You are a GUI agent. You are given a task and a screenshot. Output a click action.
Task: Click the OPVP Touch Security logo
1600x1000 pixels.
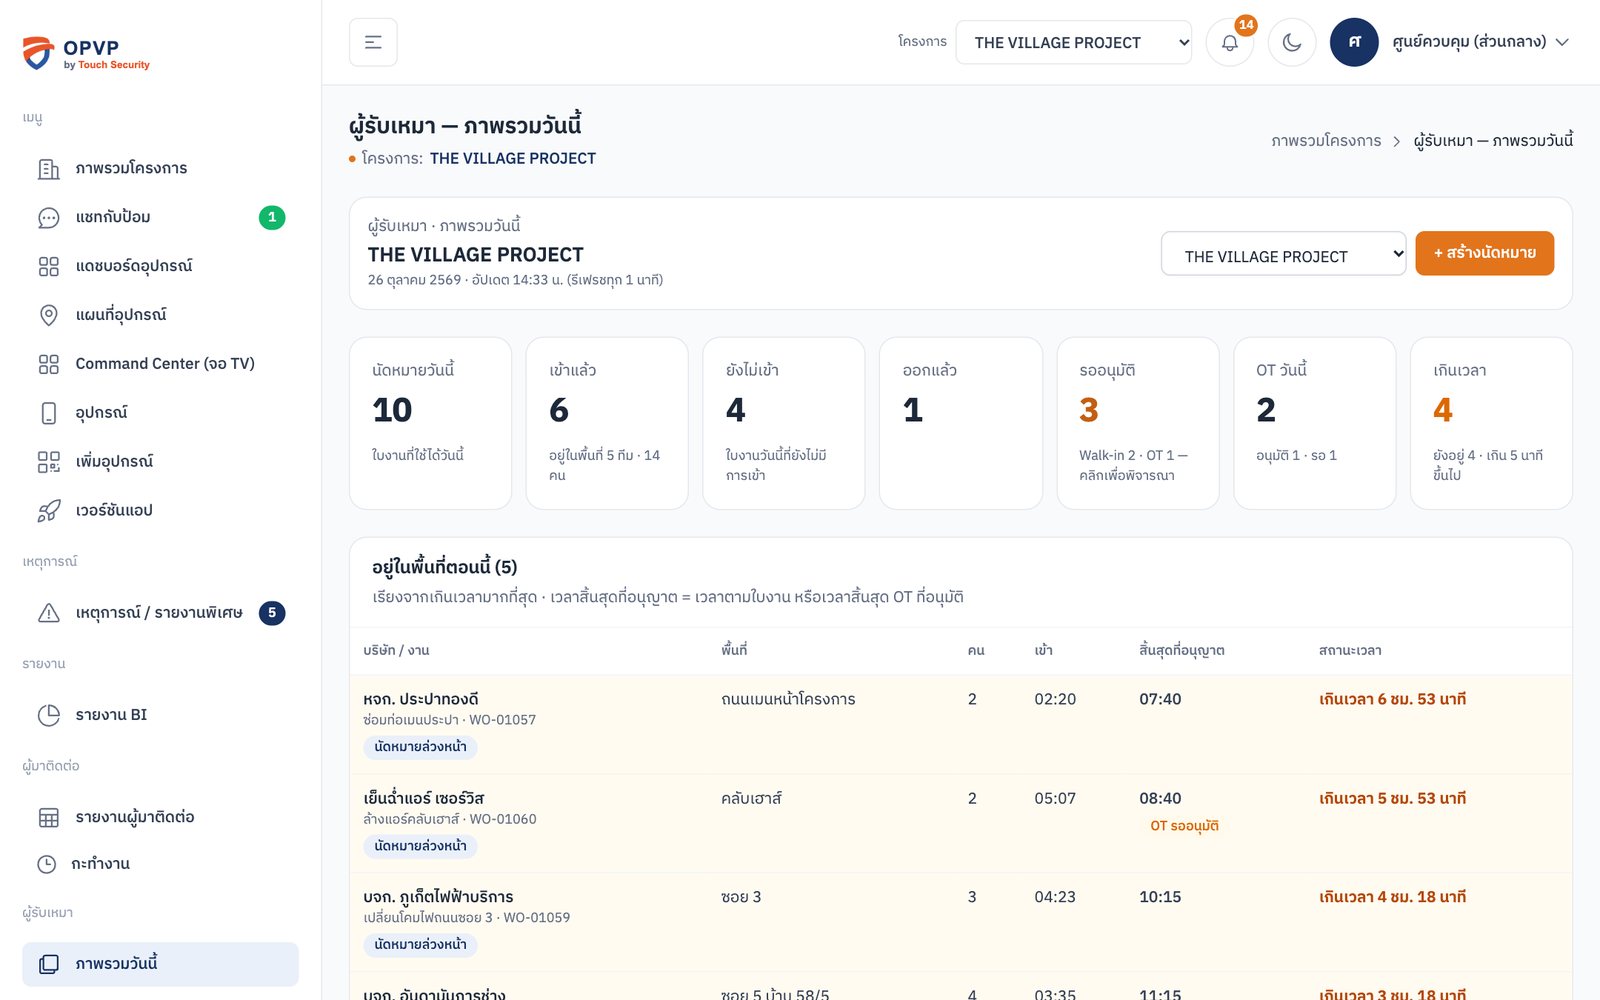click(86, 53)
